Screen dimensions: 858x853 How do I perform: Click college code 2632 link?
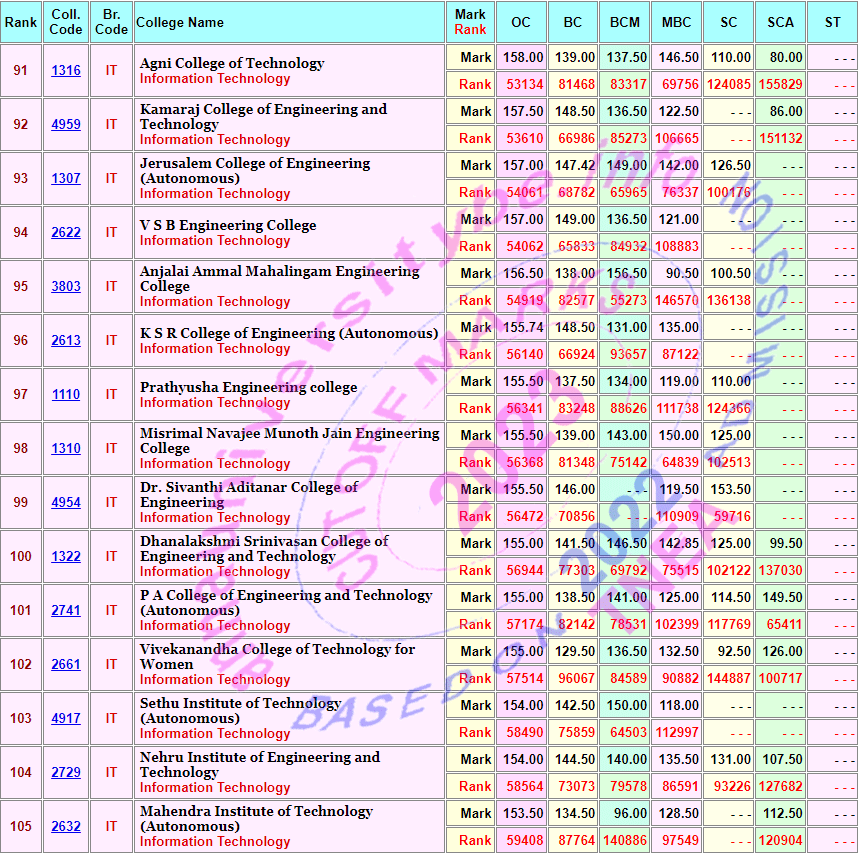click(x=66, y=827)
